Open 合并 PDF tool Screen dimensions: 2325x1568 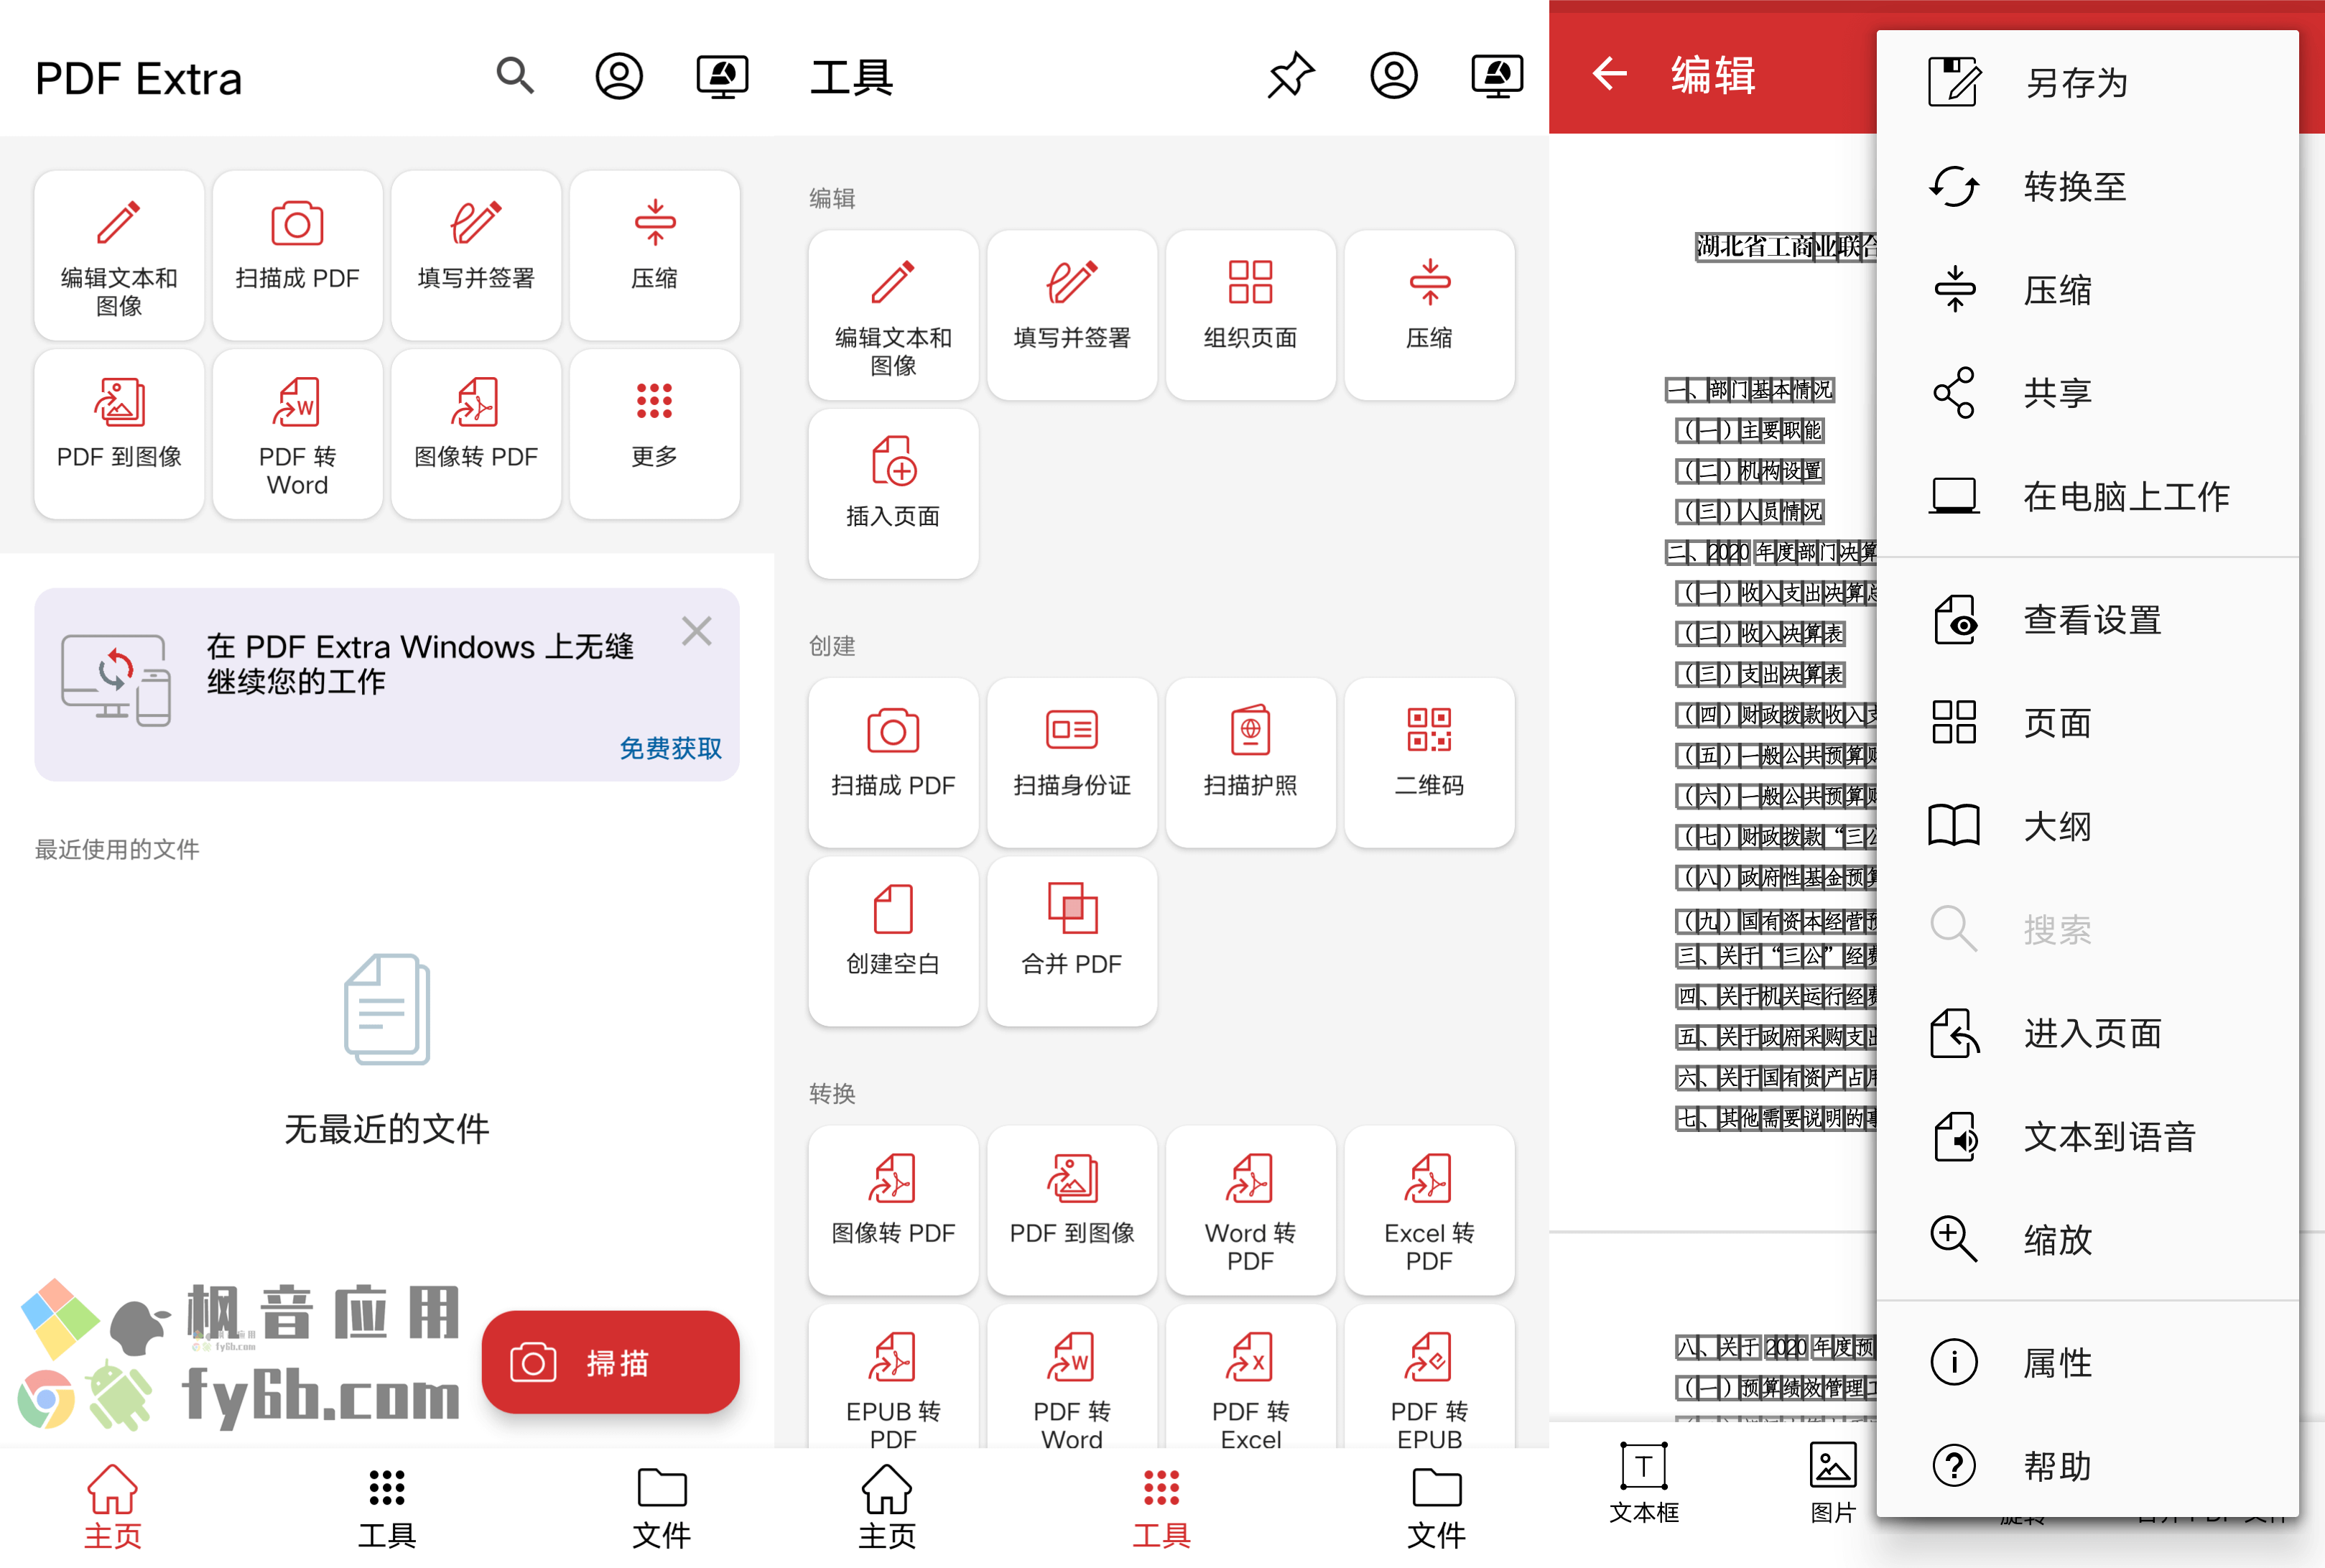[1072, 942]
